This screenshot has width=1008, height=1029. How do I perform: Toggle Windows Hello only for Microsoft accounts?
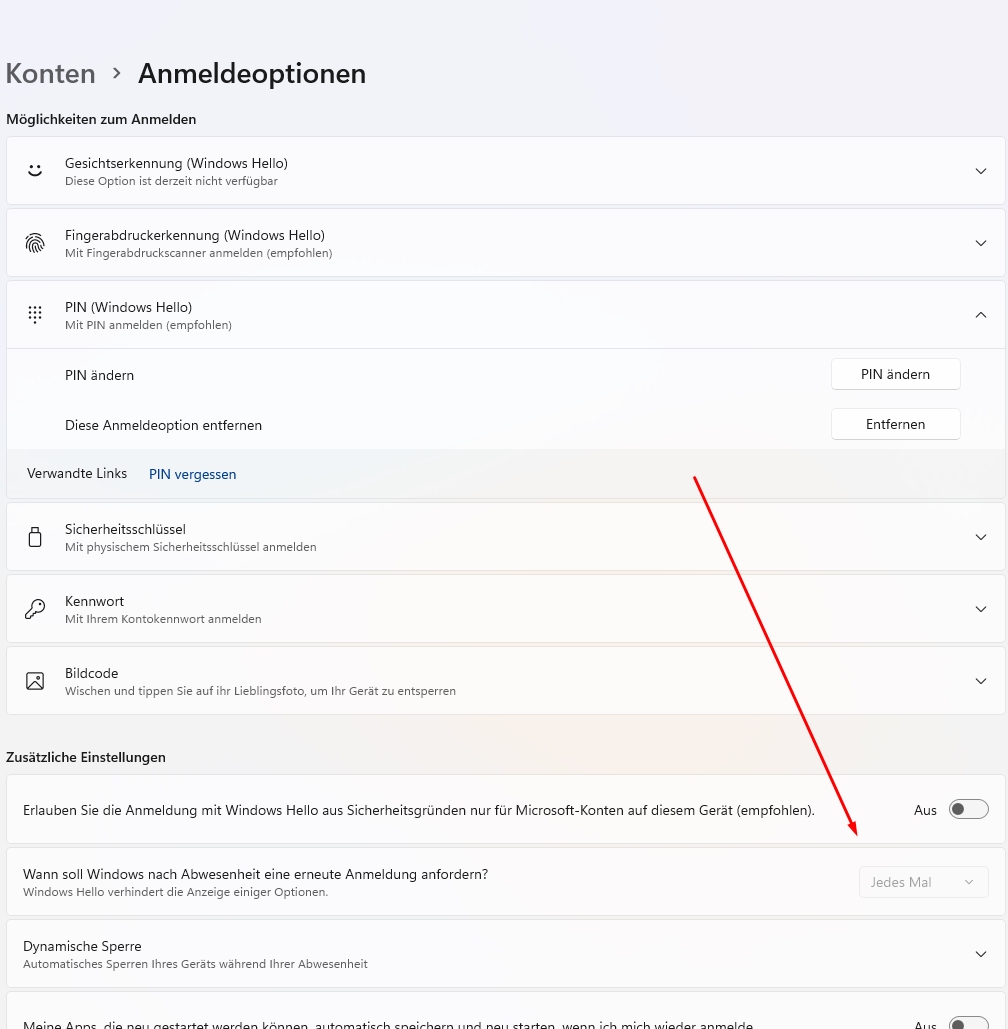coord(968,809)
